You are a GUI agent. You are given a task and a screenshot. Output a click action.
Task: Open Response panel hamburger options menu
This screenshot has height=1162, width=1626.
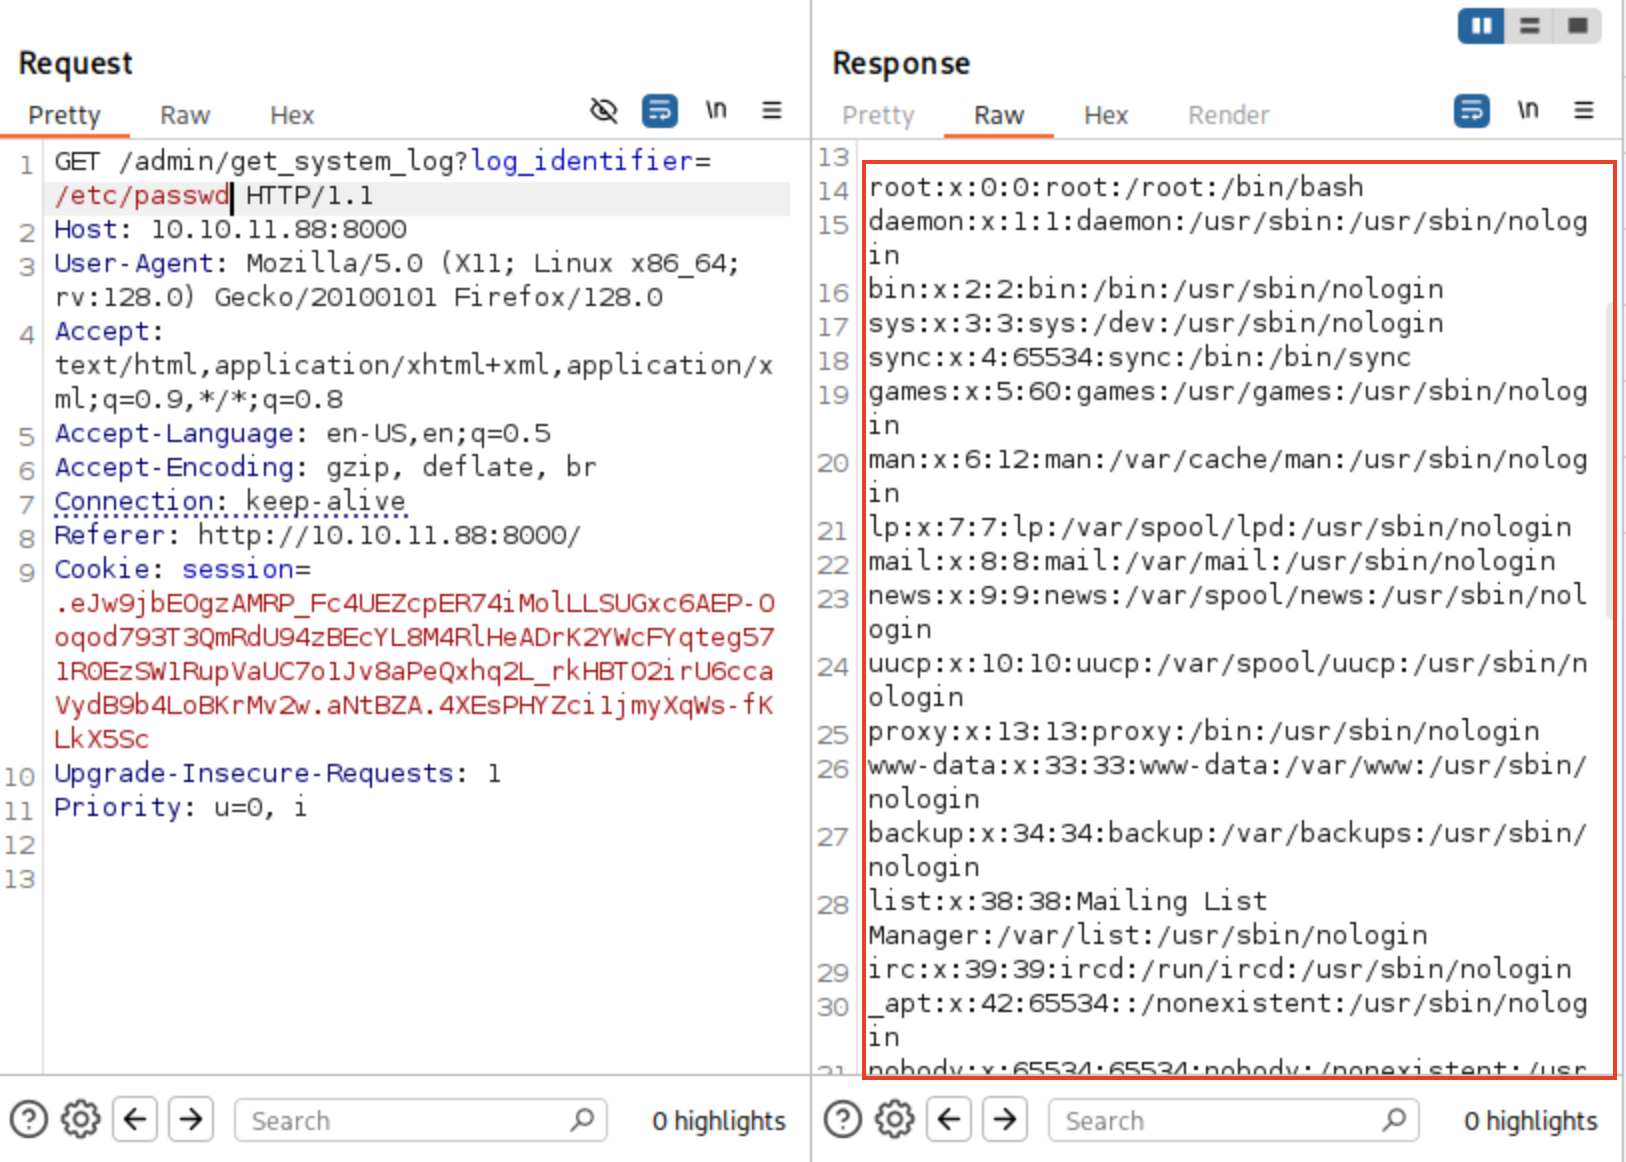pyautogui.click(x=1584, y=111)
